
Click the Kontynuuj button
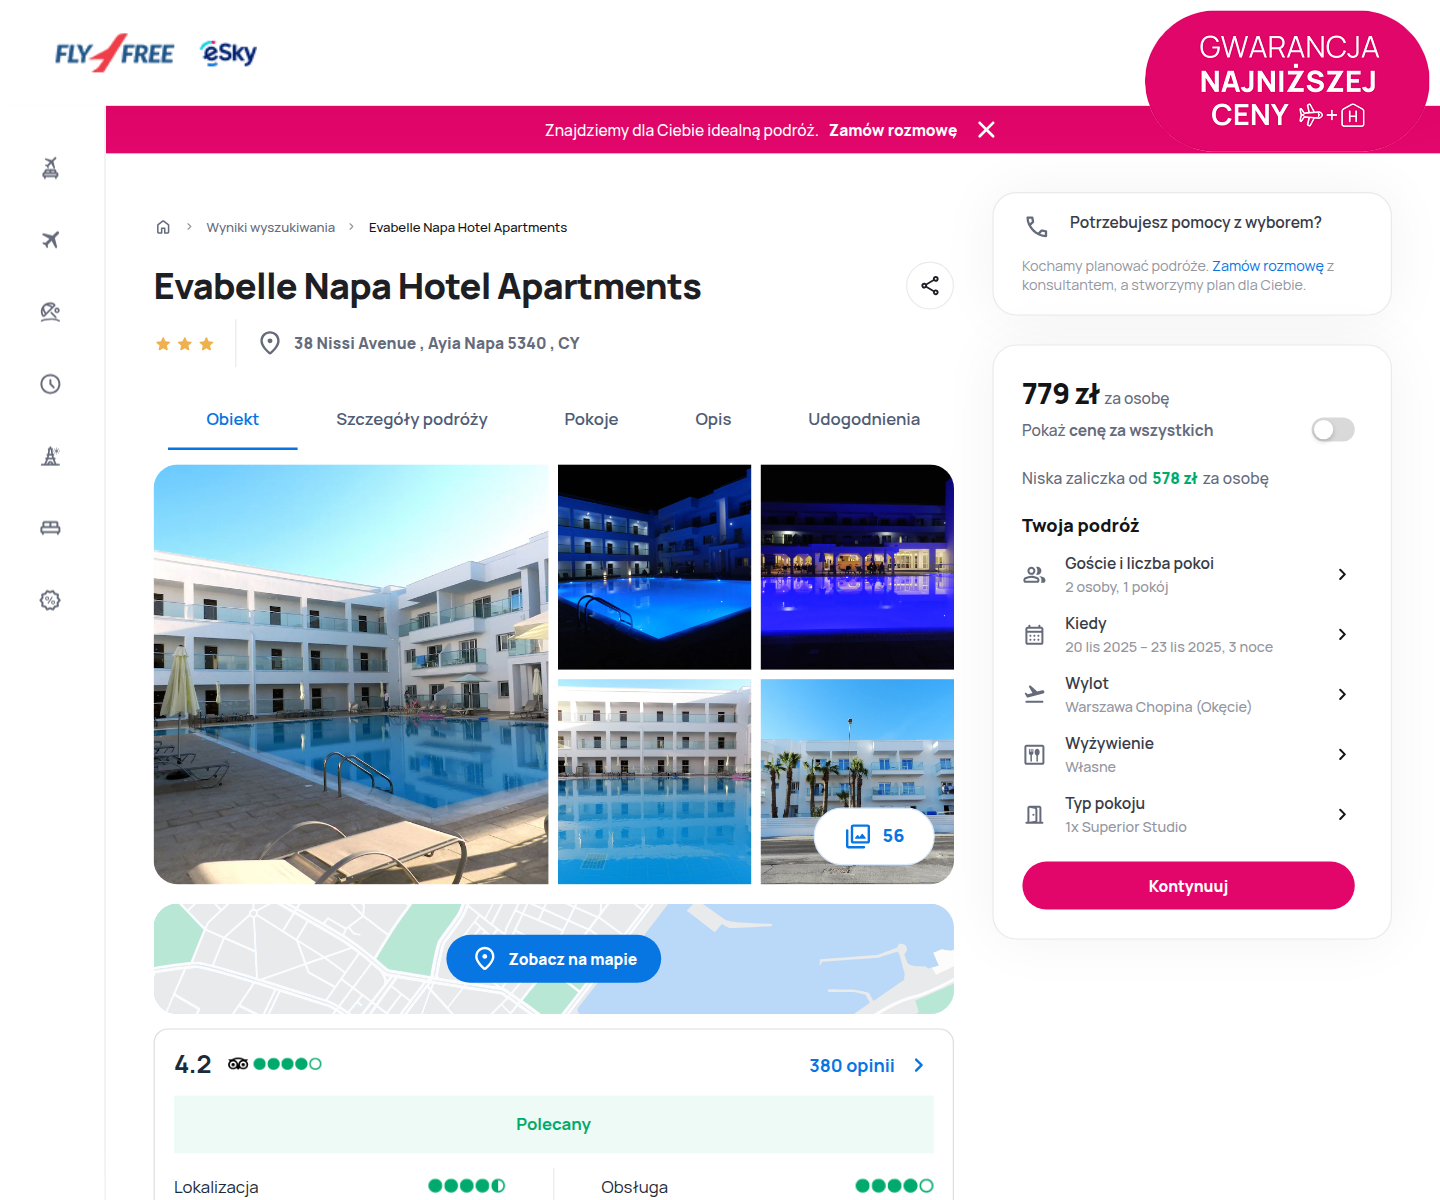1188,886
